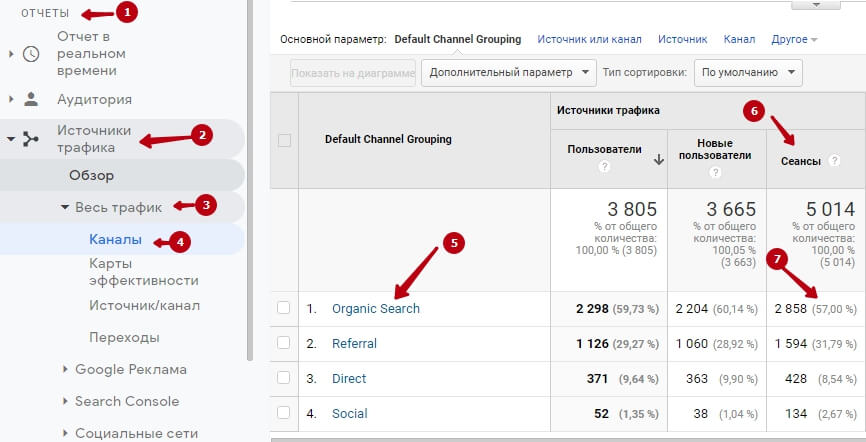Click total sessions value 5 014

(x=830, y=209)
